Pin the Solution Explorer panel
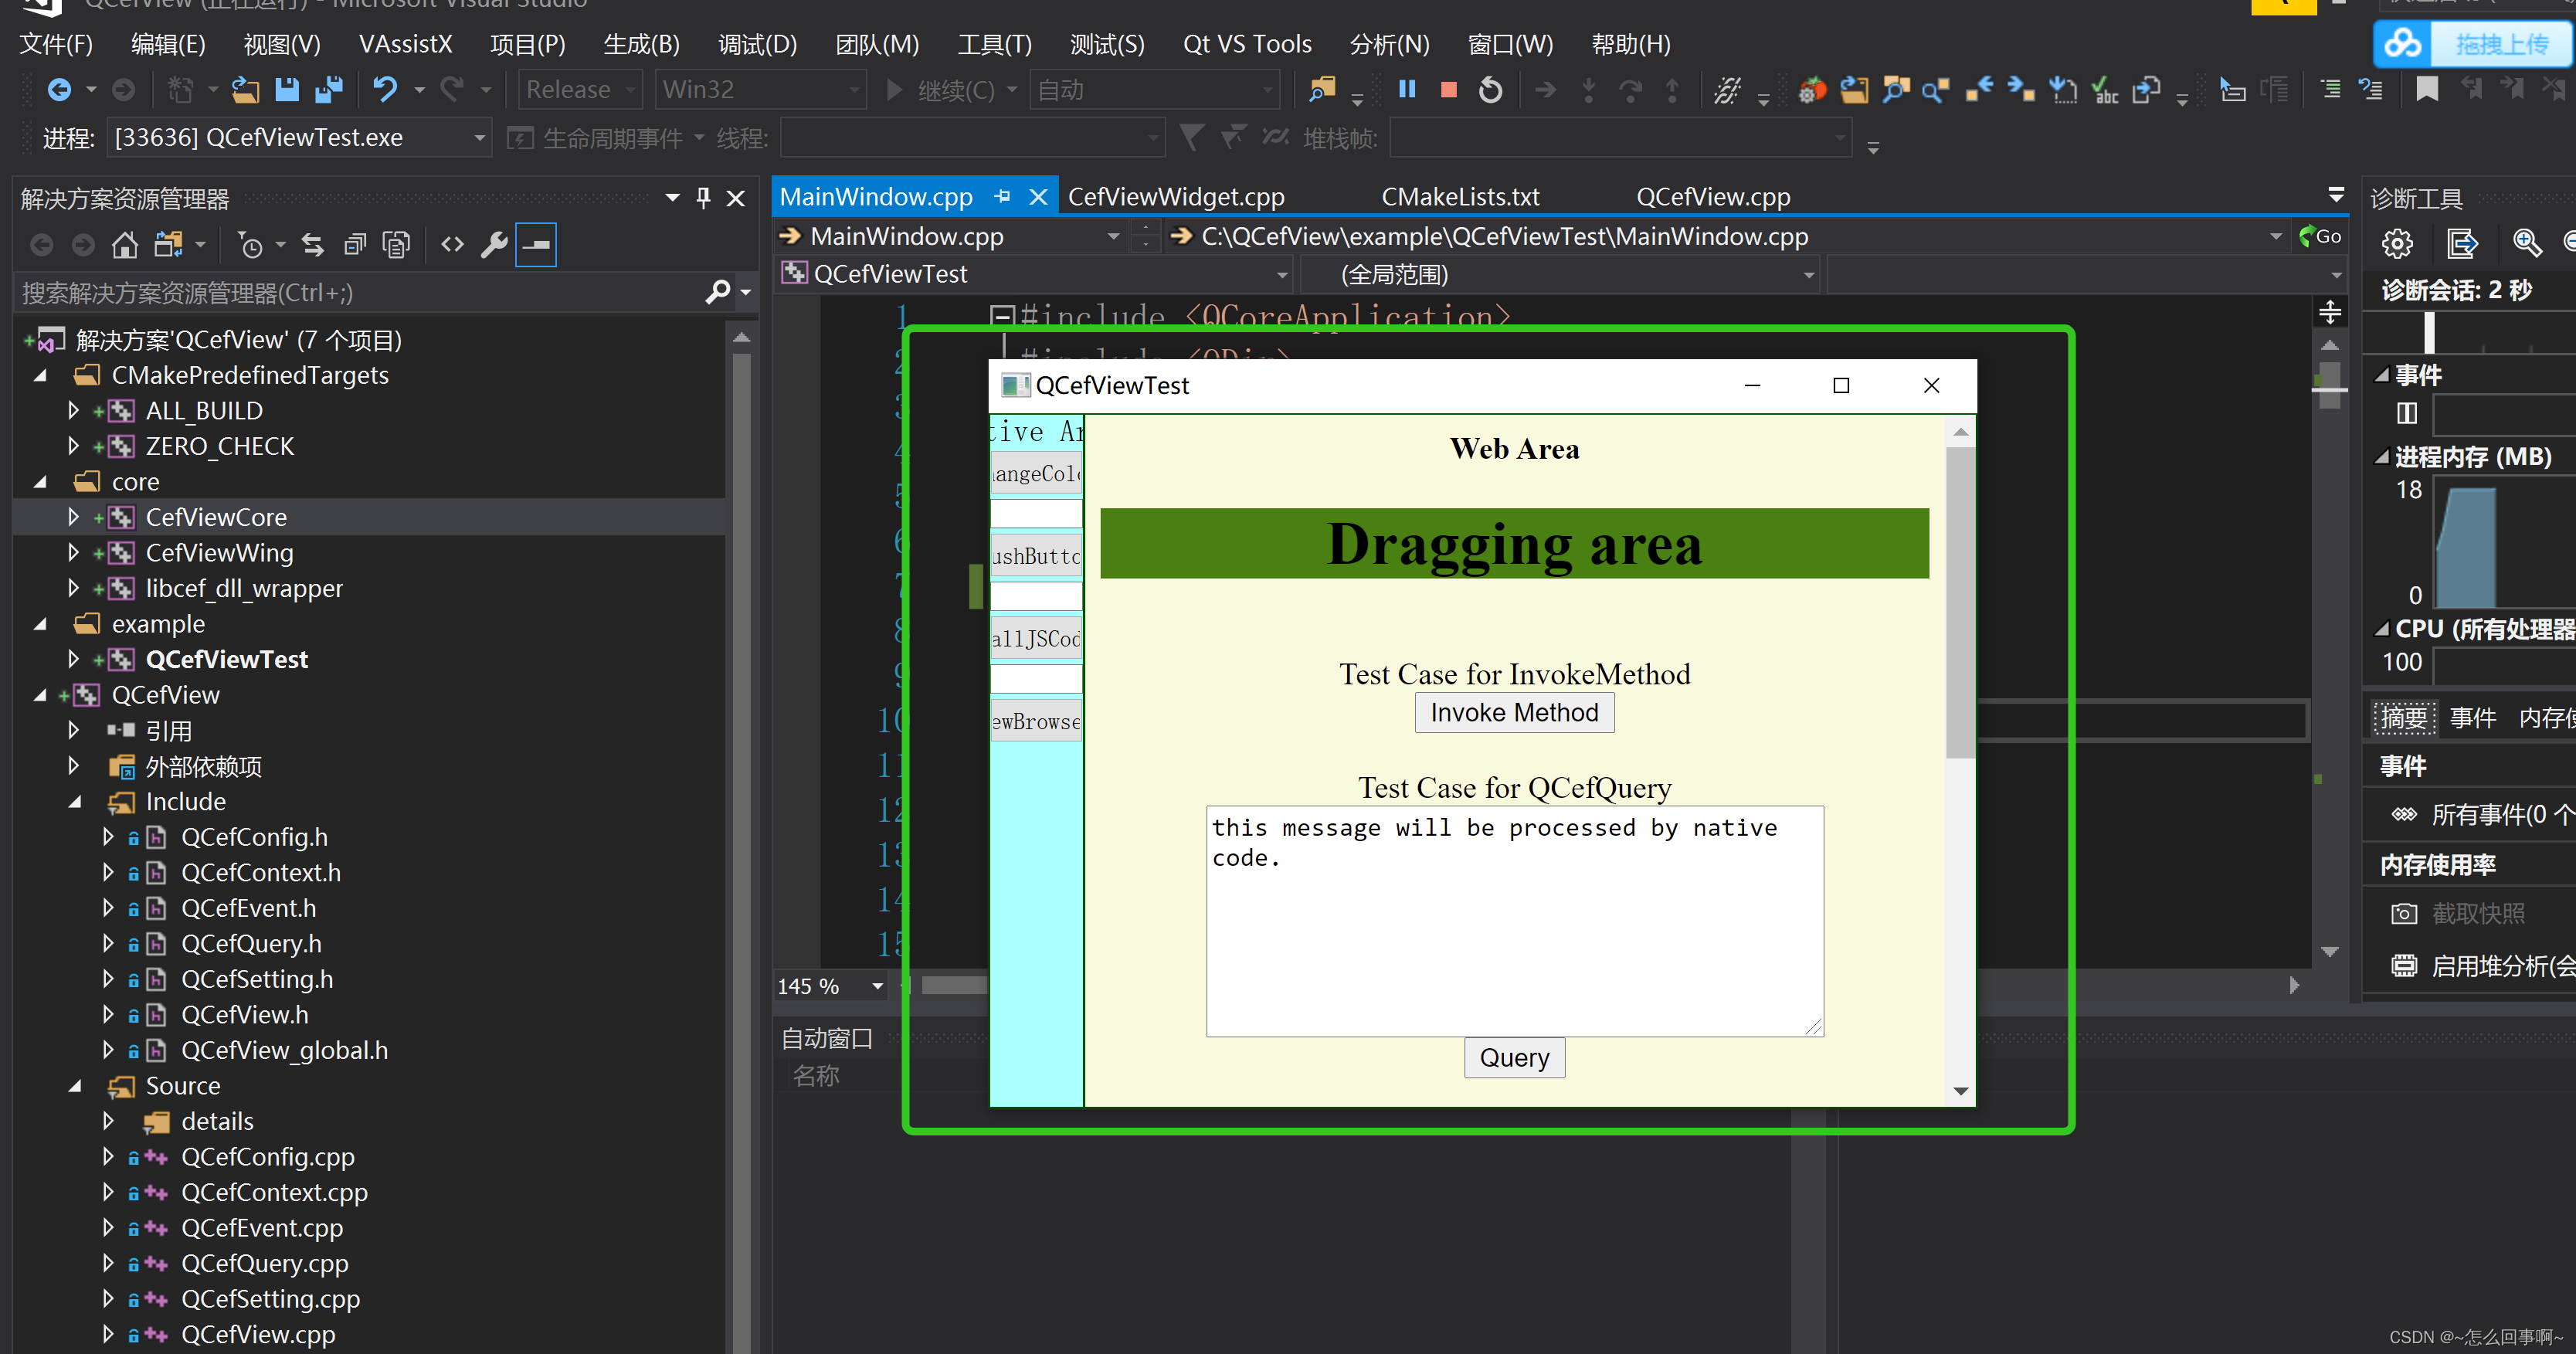2576x1354 pixels. [x=703, y=198]
